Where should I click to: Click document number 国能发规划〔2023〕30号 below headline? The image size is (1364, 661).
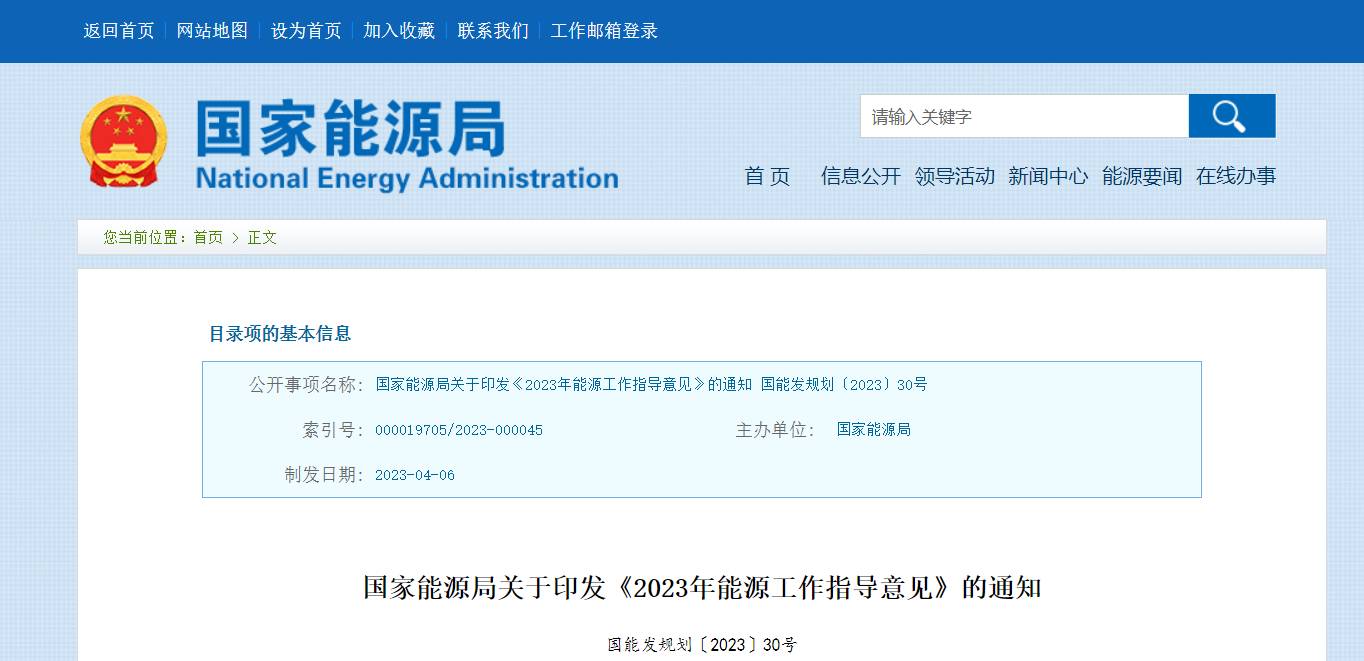tap(702, 645)
